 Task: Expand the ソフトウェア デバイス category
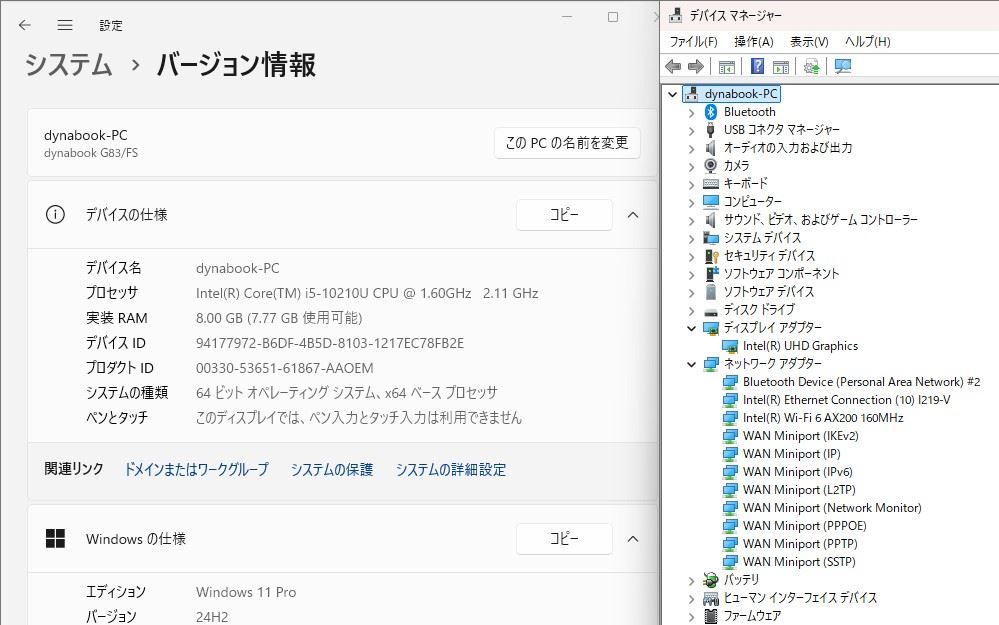692,292
